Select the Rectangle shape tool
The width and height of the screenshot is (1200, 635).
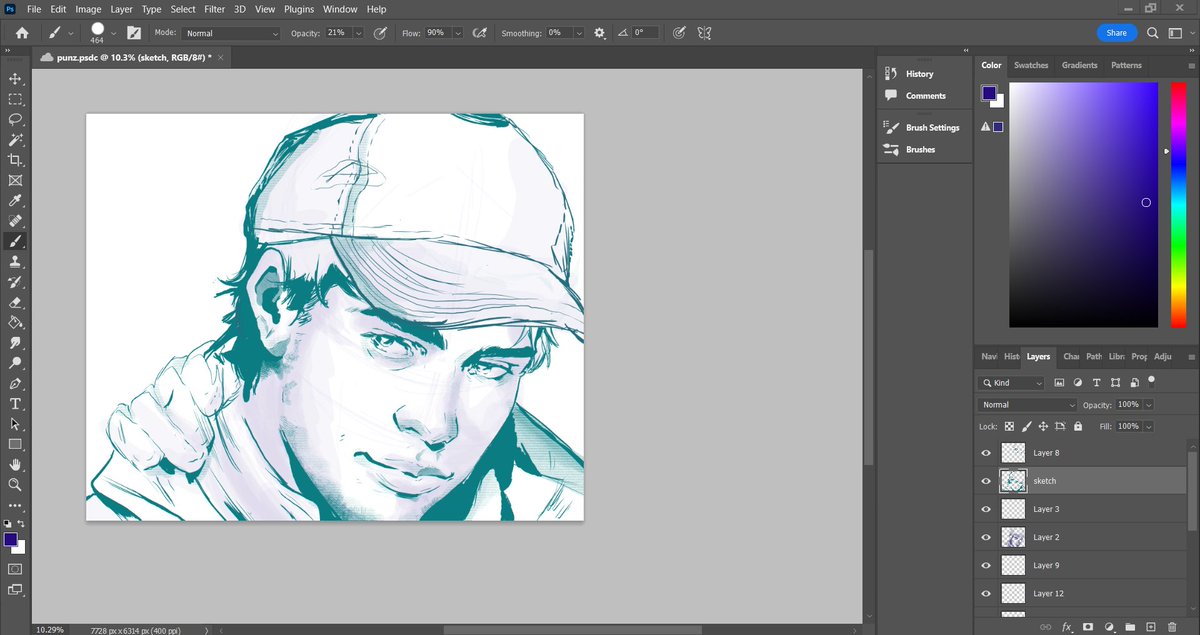pyautogui.click(x=15, y=444)
